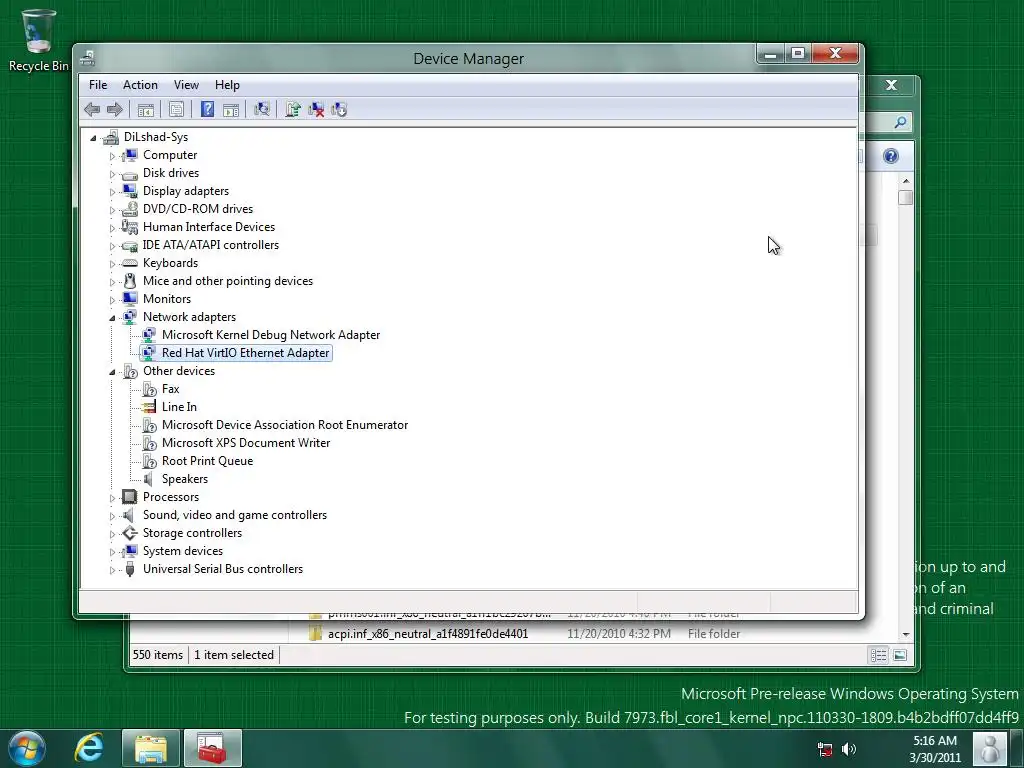Click the Processors chip icon
Screen dimensions: 1024x768
coord(130,497)
